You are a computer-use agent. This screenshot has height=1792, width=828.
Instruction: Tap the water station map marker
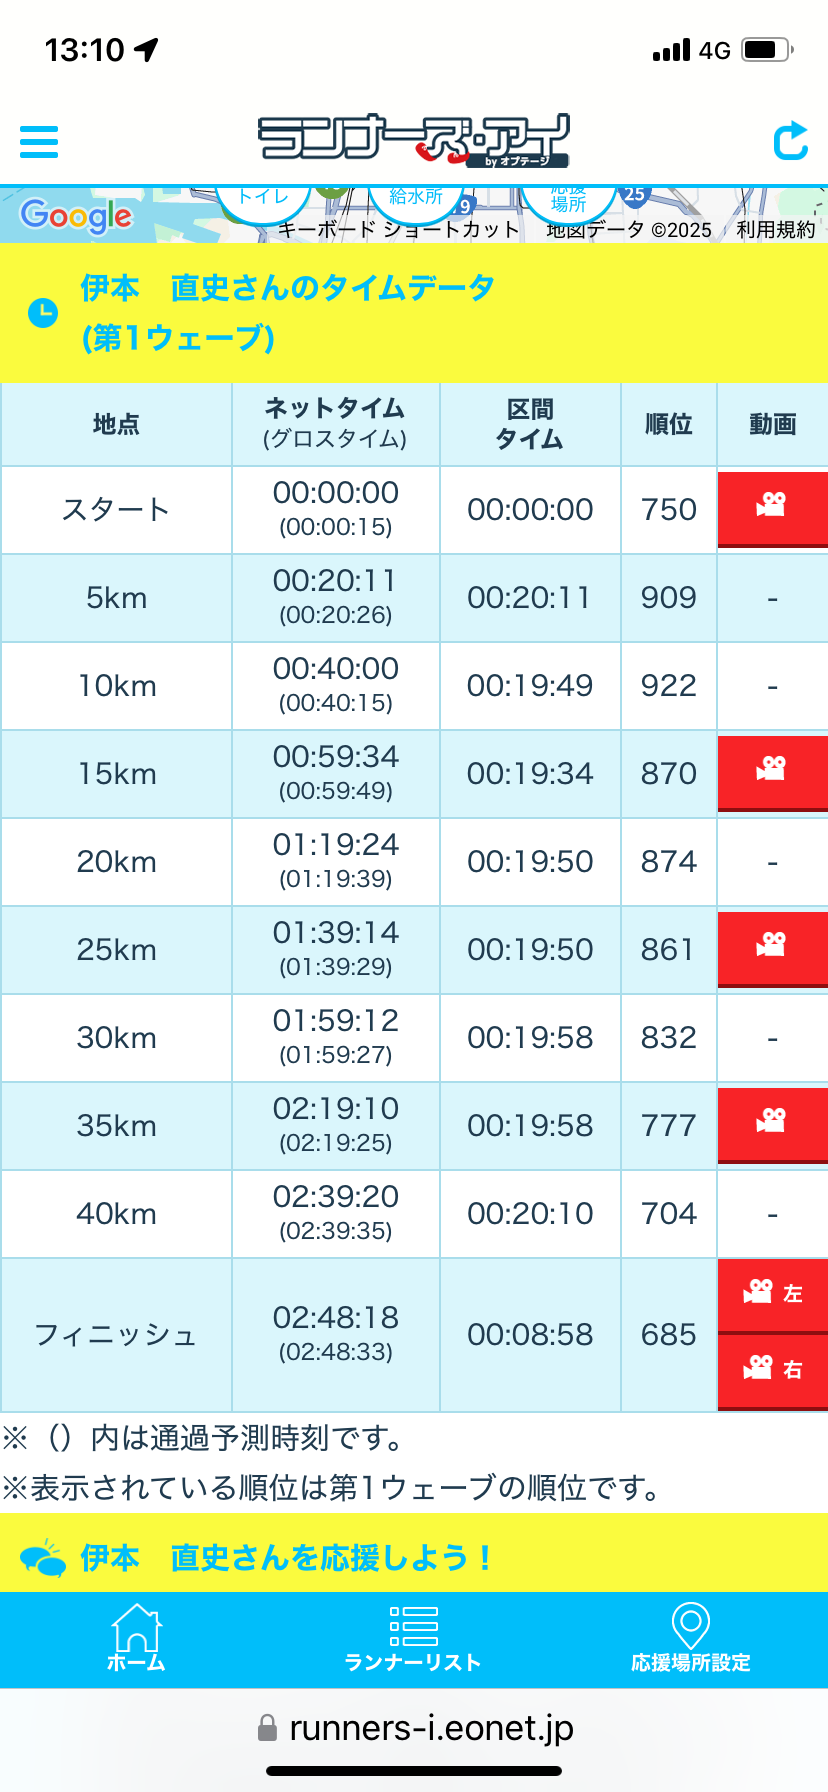(416, 200)
